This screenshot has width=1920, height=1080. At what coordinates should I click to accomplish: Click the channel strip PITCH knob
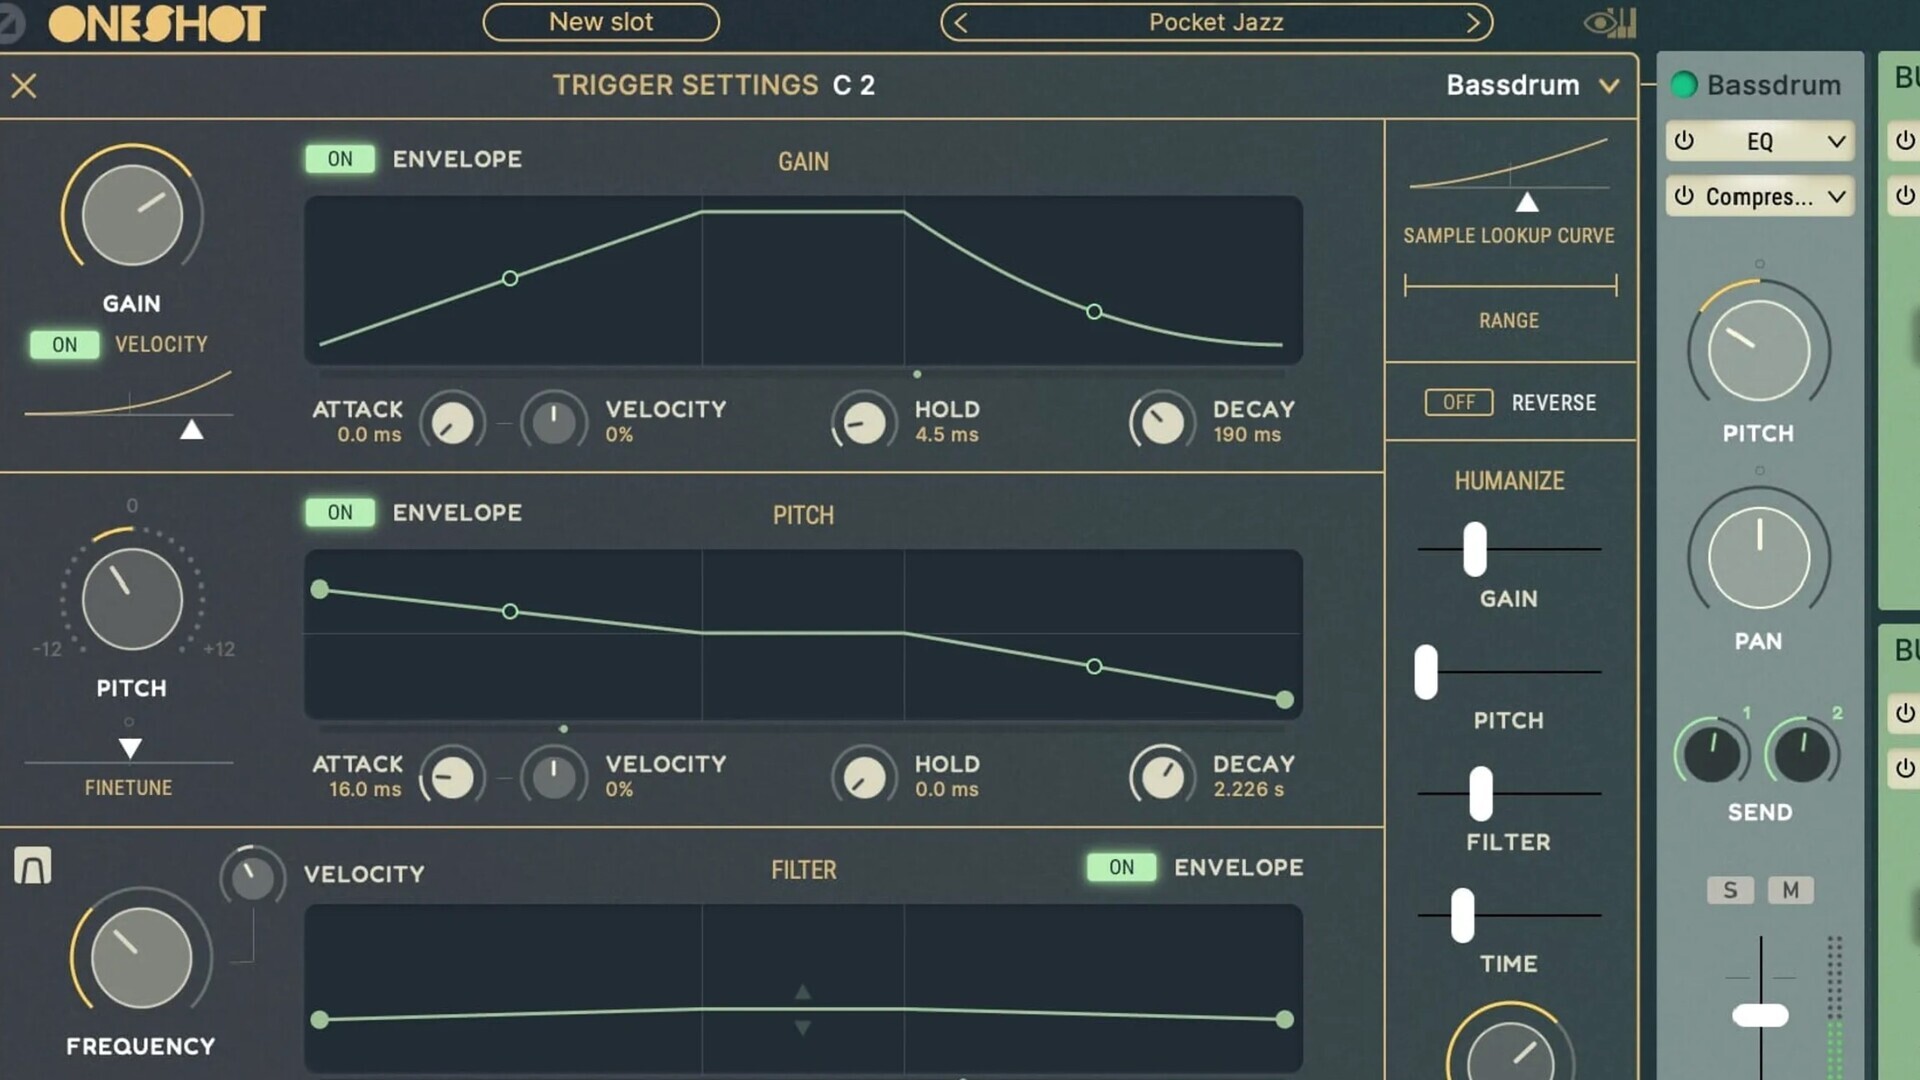[x=1759, y=351]
